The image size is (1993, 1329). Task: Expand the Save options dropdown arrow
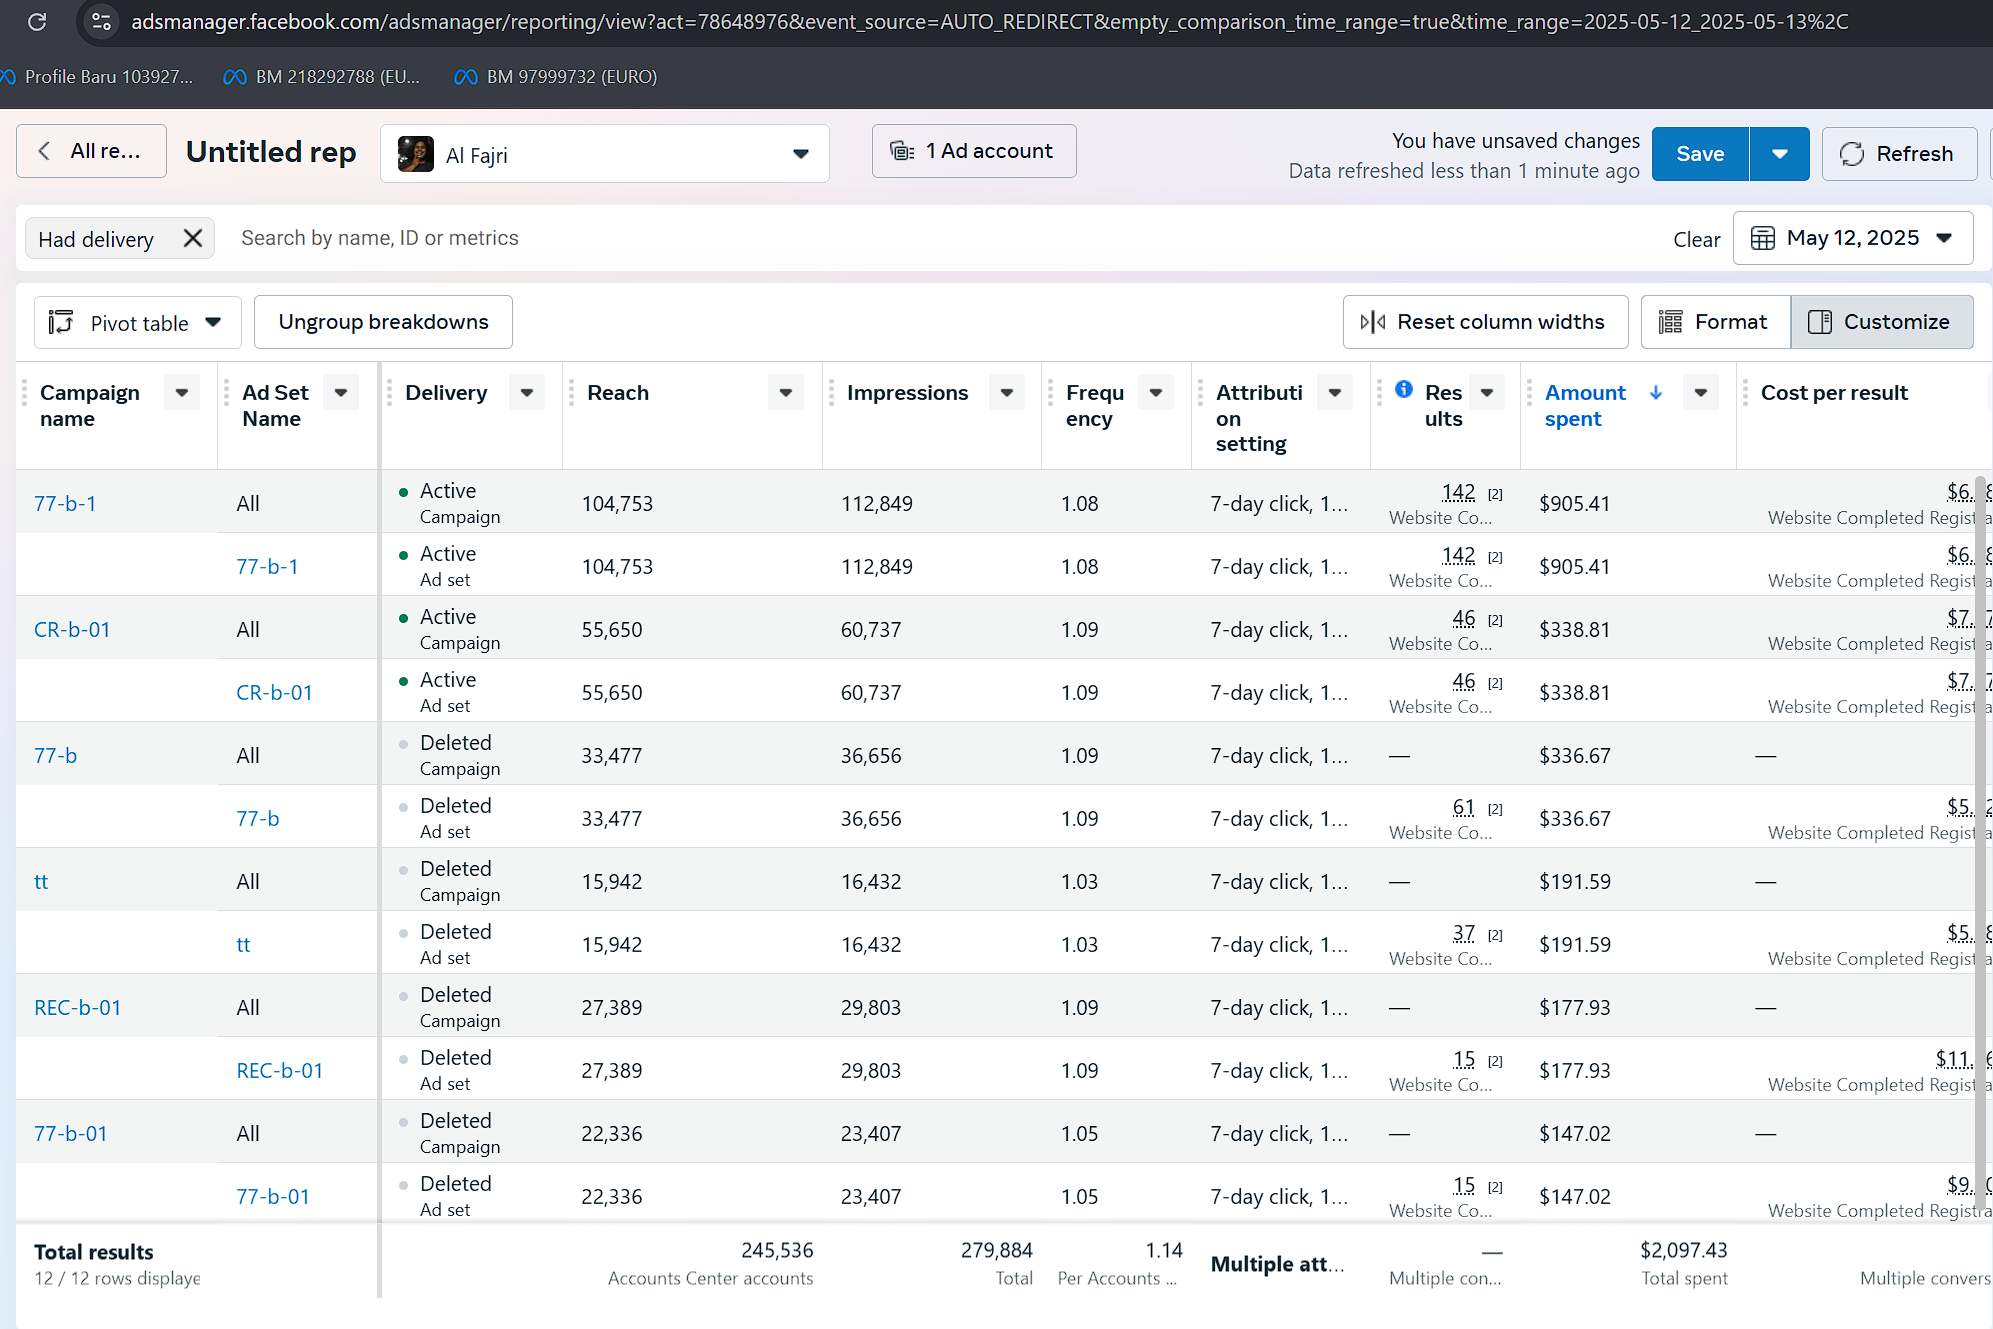[x=1779, y=154]
